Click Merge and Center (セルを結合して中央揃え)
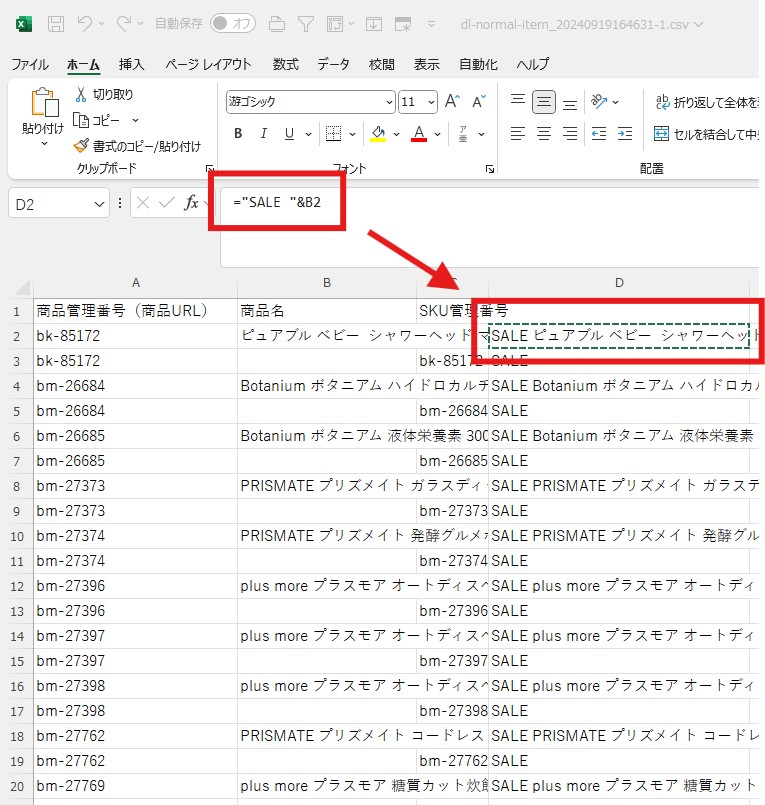765x805 pixels. point(707,134)
